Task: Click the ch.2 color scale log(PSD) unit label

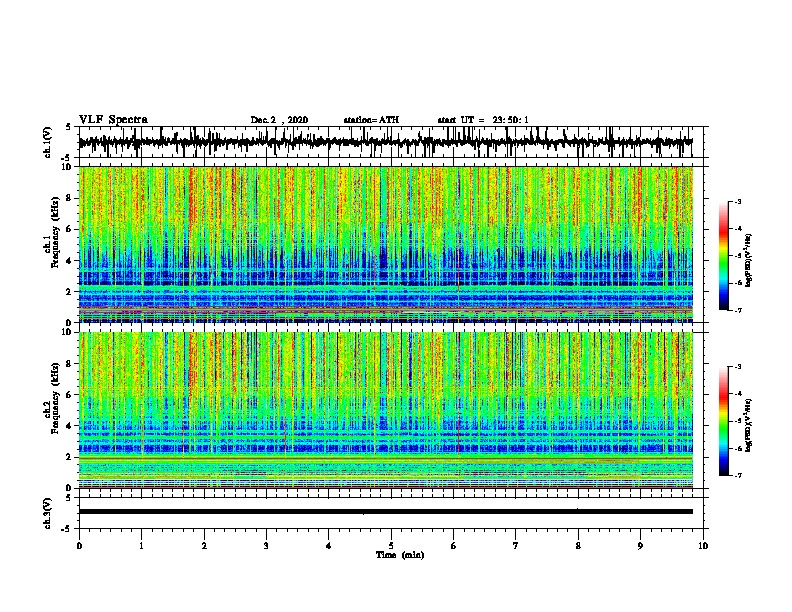Action: pyautogui.click(x=749, y=425)
